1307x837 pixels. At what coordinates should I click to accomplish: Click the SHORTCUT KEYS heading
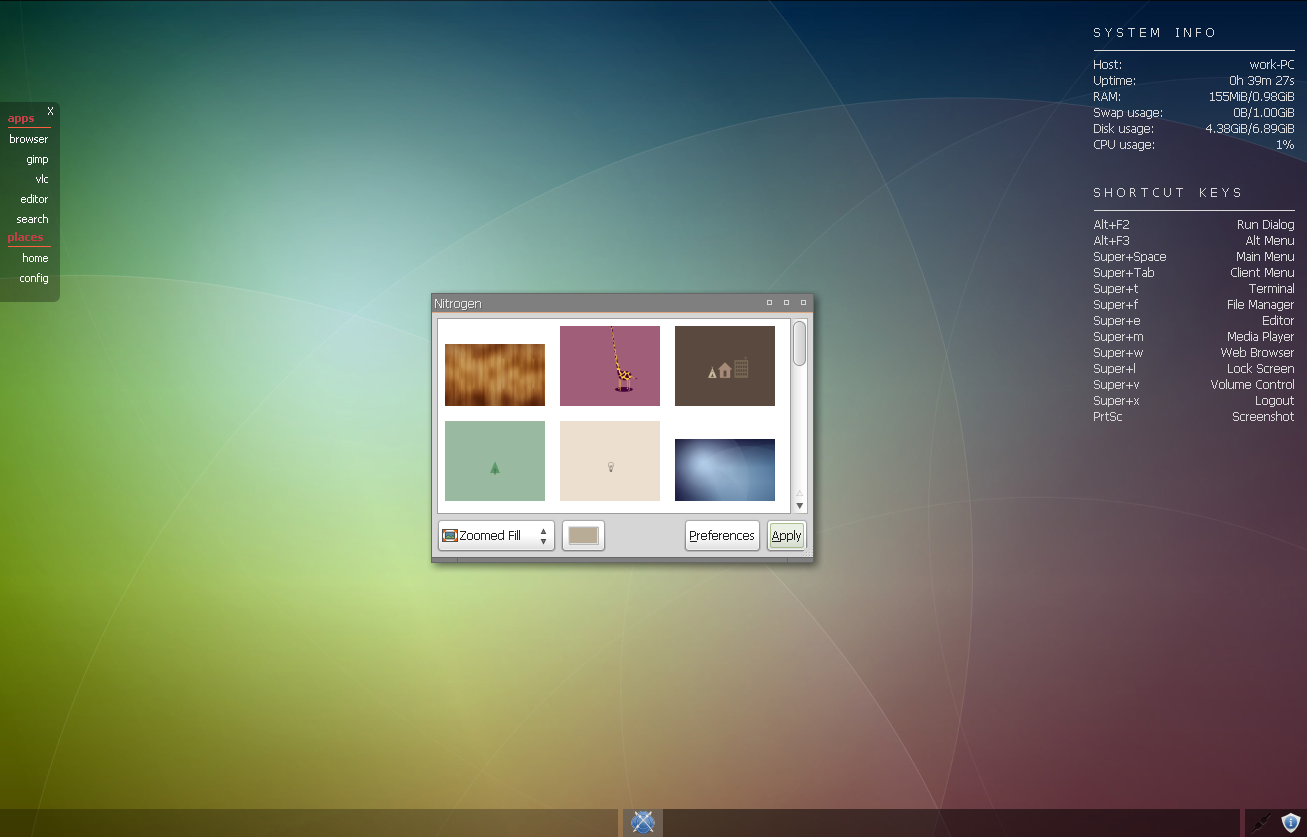click(x=1168, y=193)
